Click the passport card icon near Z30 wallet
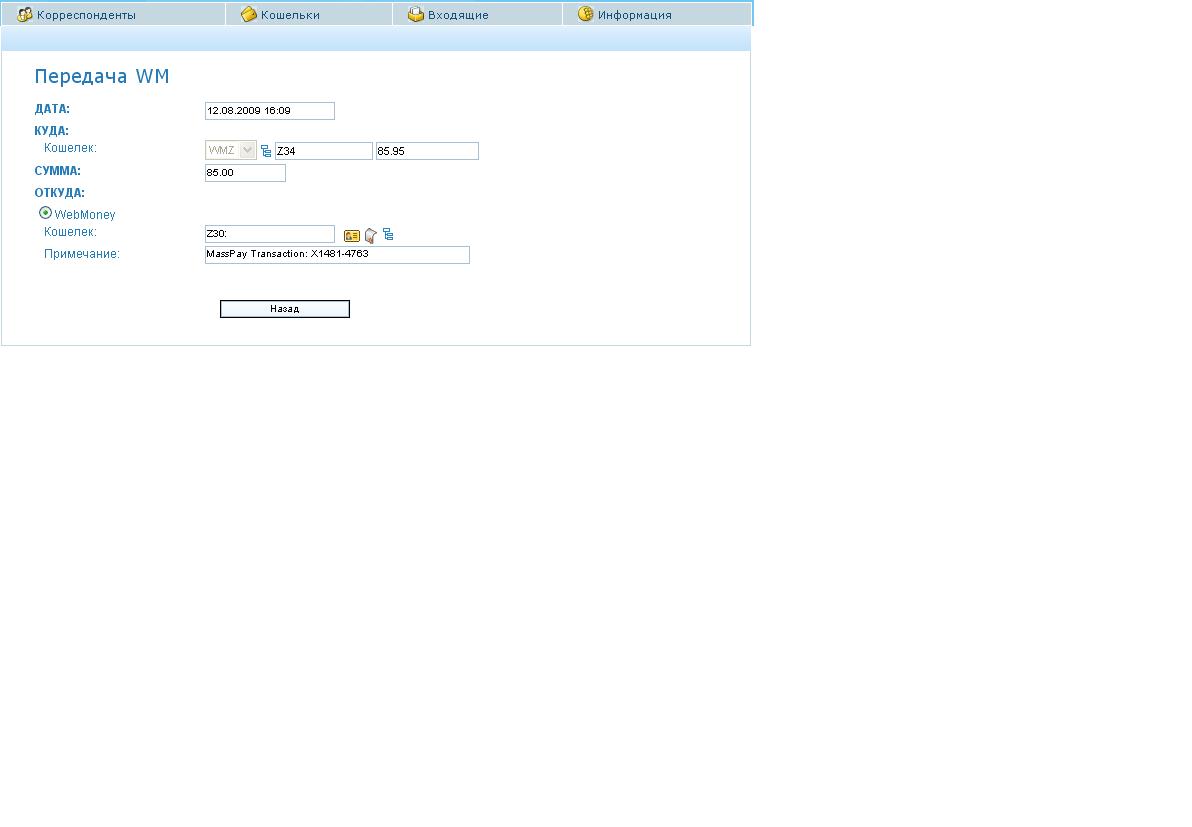 pos(351,236)
